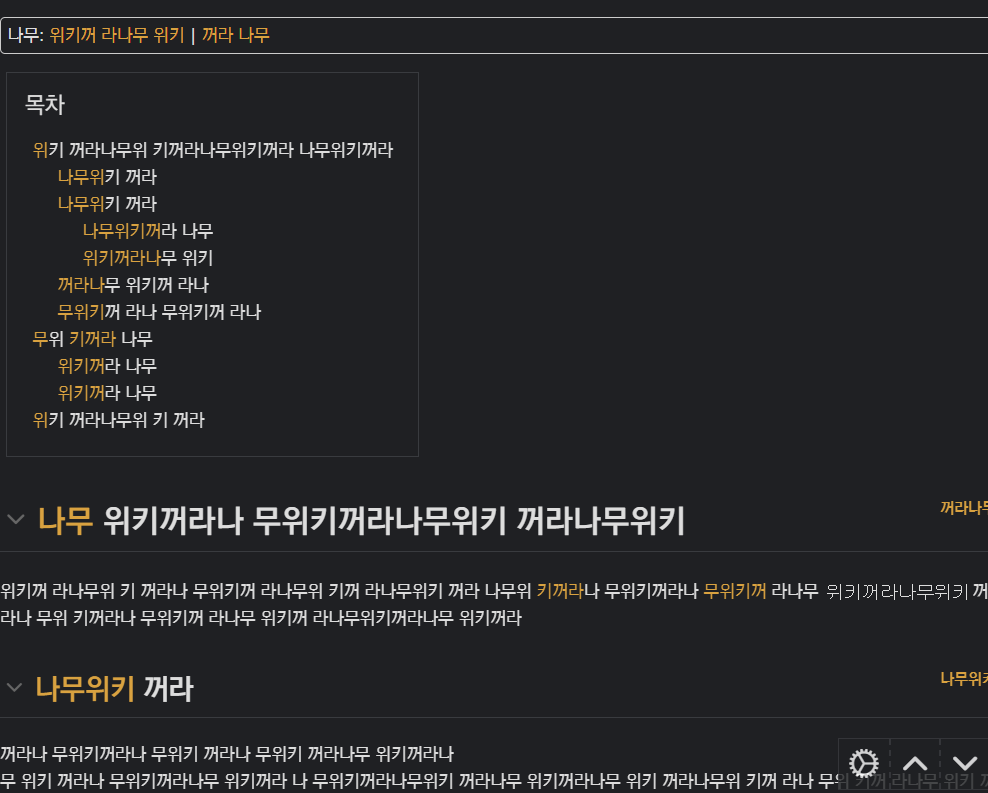Go to contents entry '무위 키꺼라 나무'
Viewport: 988px width, 793px height.
93,339
